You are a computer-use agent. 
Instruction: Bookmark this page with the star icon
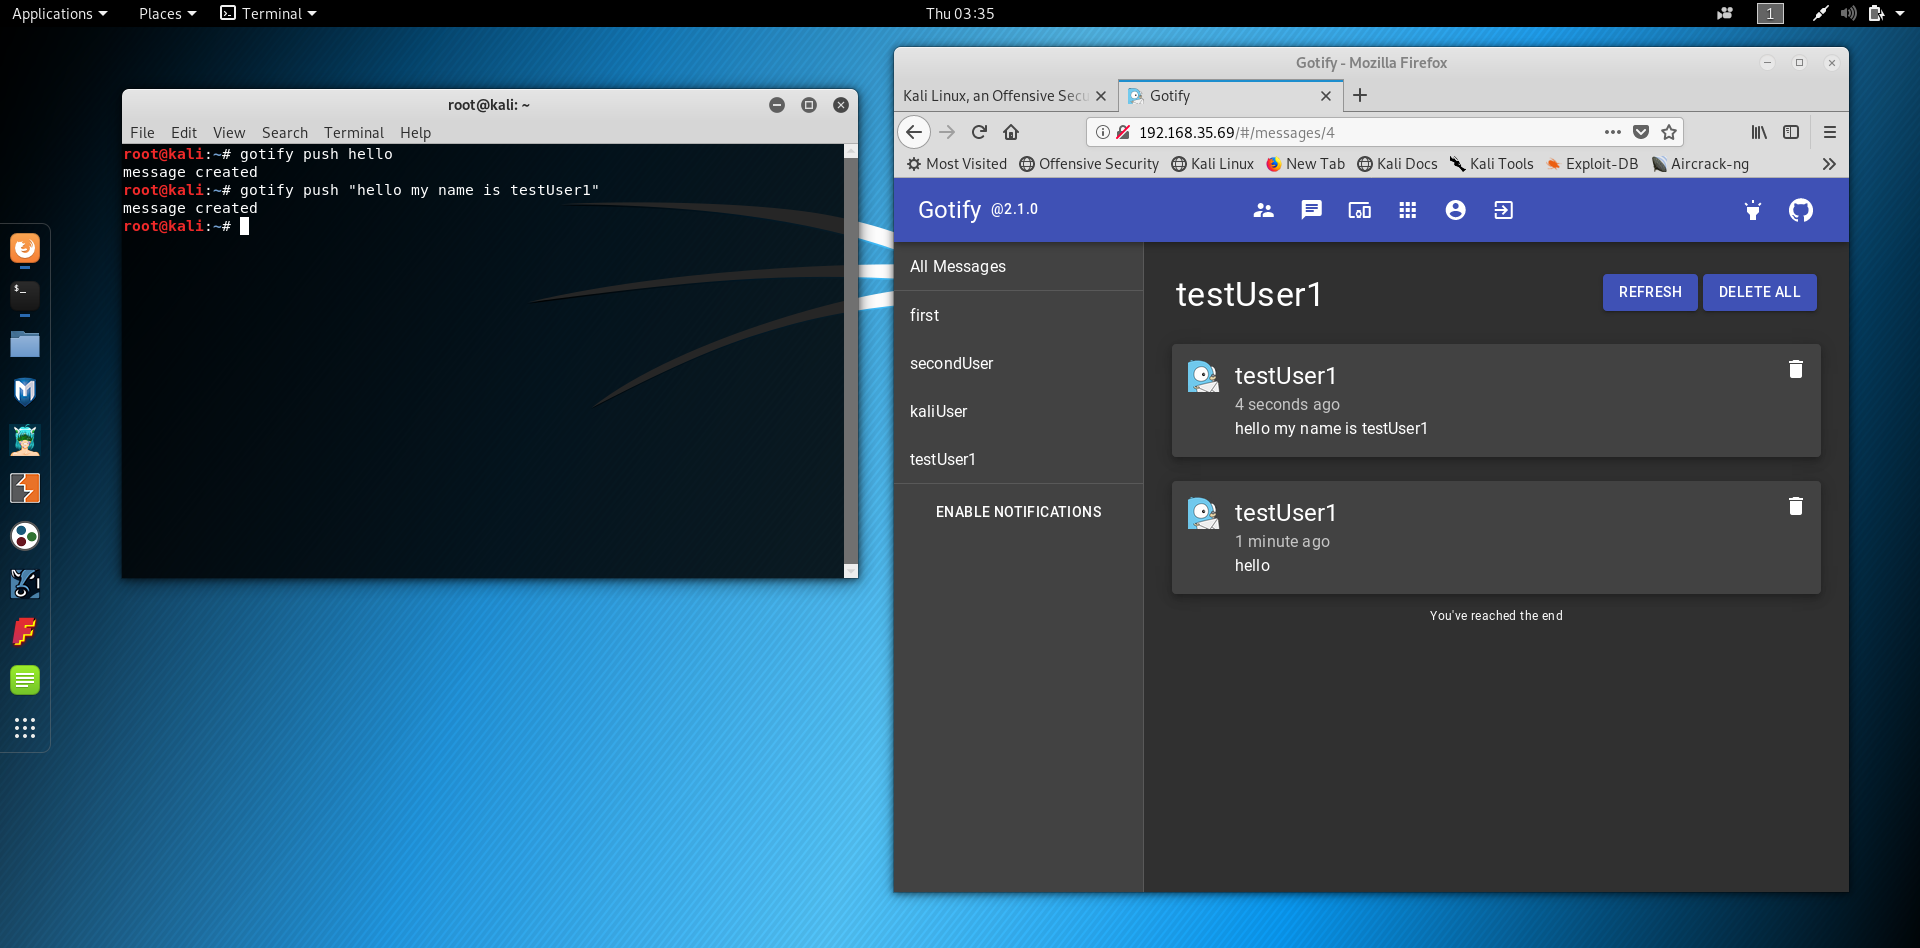click(1668, 132)
